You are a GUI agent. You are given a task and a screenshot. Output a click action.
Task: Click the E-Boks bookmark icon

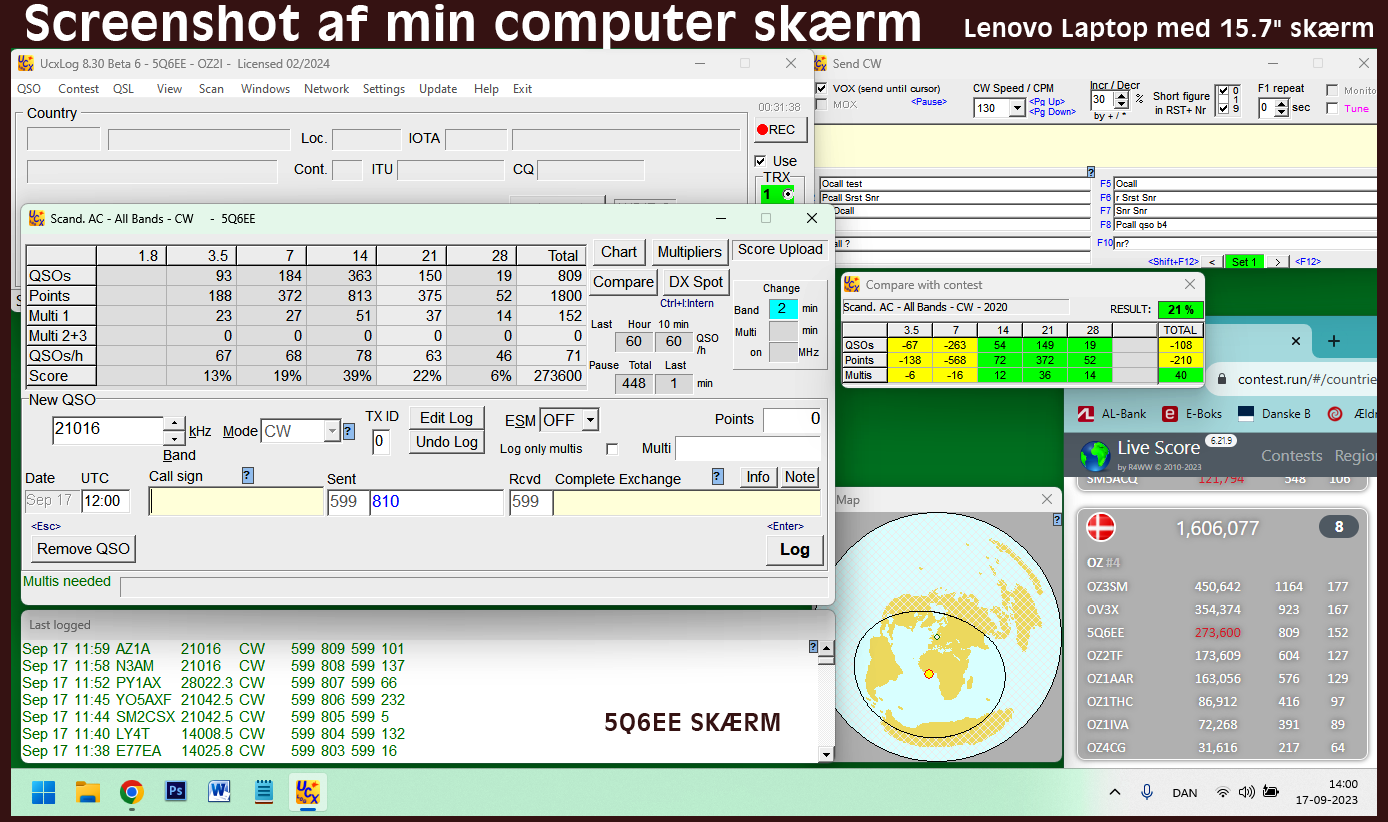pyautogui.click(x=1169, y=414)
